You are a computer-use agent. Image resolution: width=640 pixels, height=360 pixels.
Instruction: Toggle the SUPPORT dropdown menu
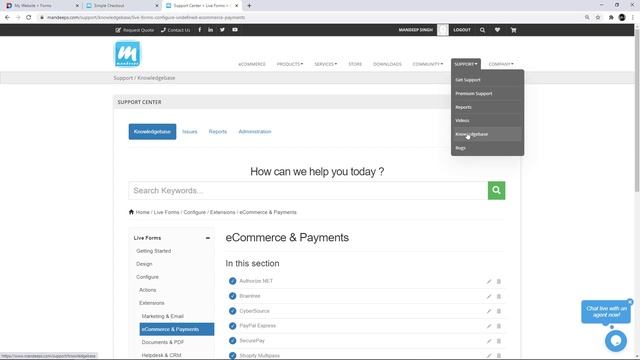coord(466,64)
